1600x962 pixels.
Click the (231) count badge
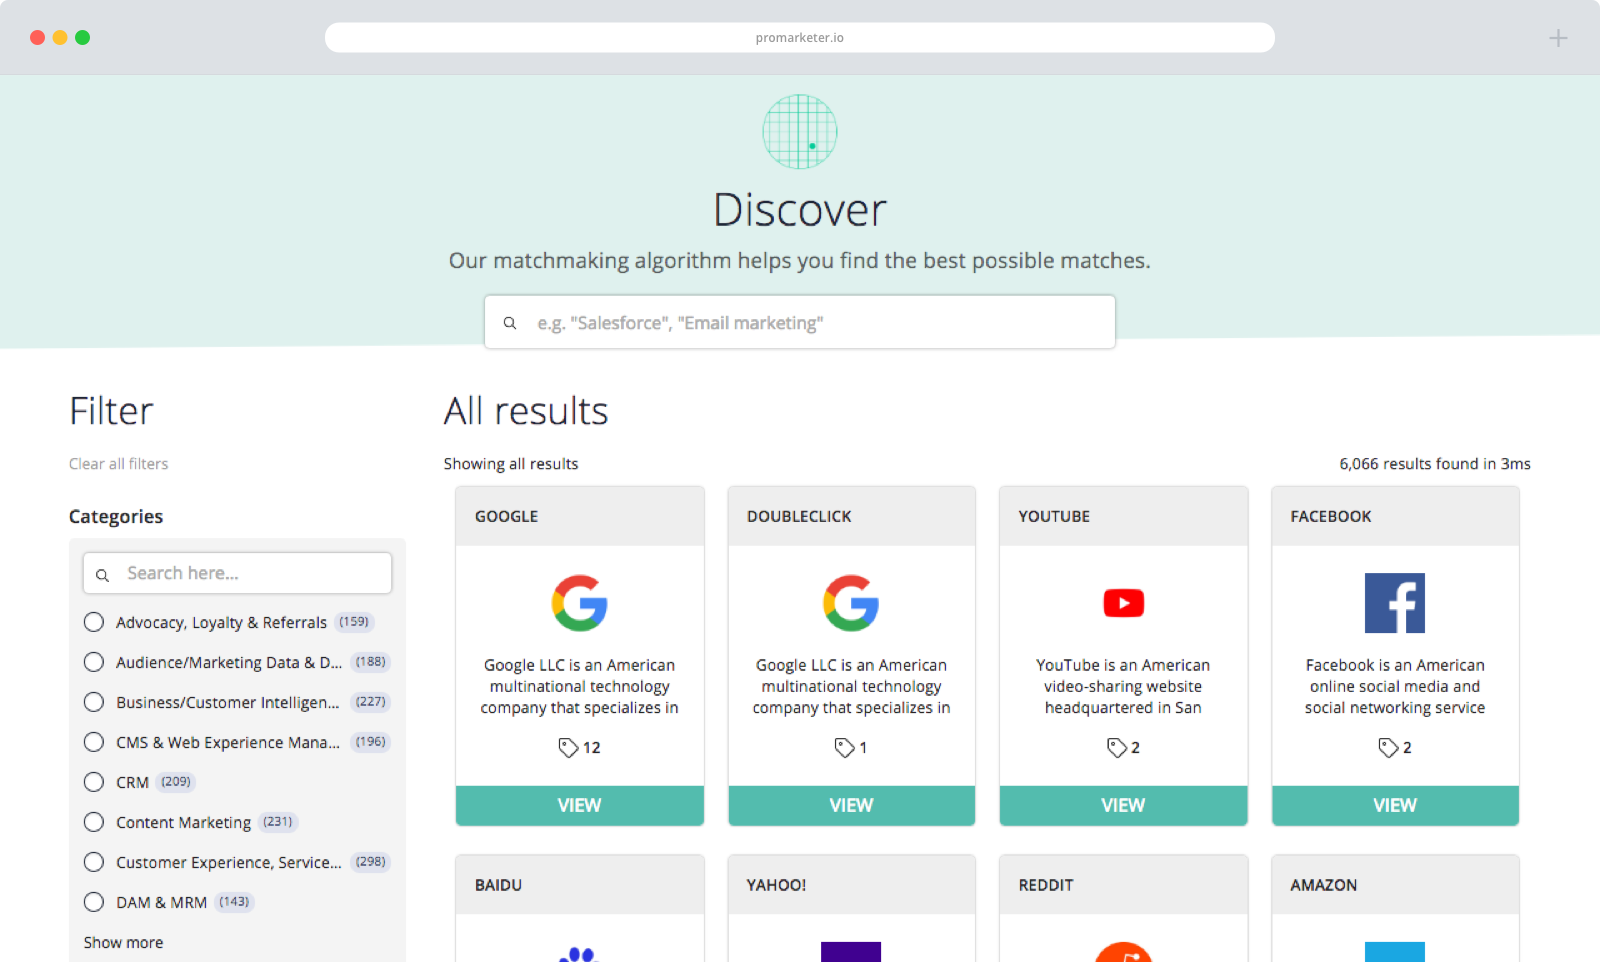click(278, 822)
